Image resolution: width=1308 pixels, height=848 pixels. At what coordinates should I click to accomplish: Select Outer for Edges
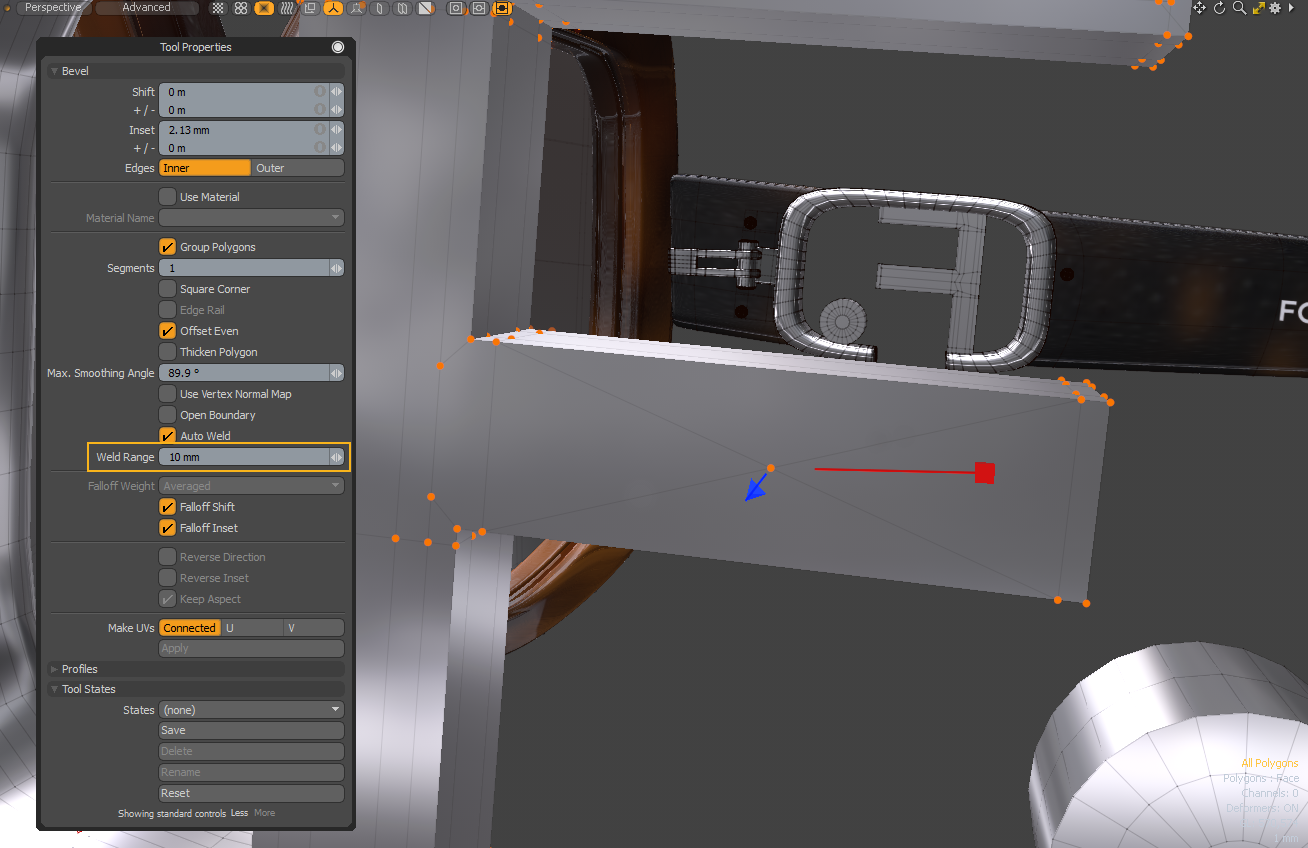(298, 168)
